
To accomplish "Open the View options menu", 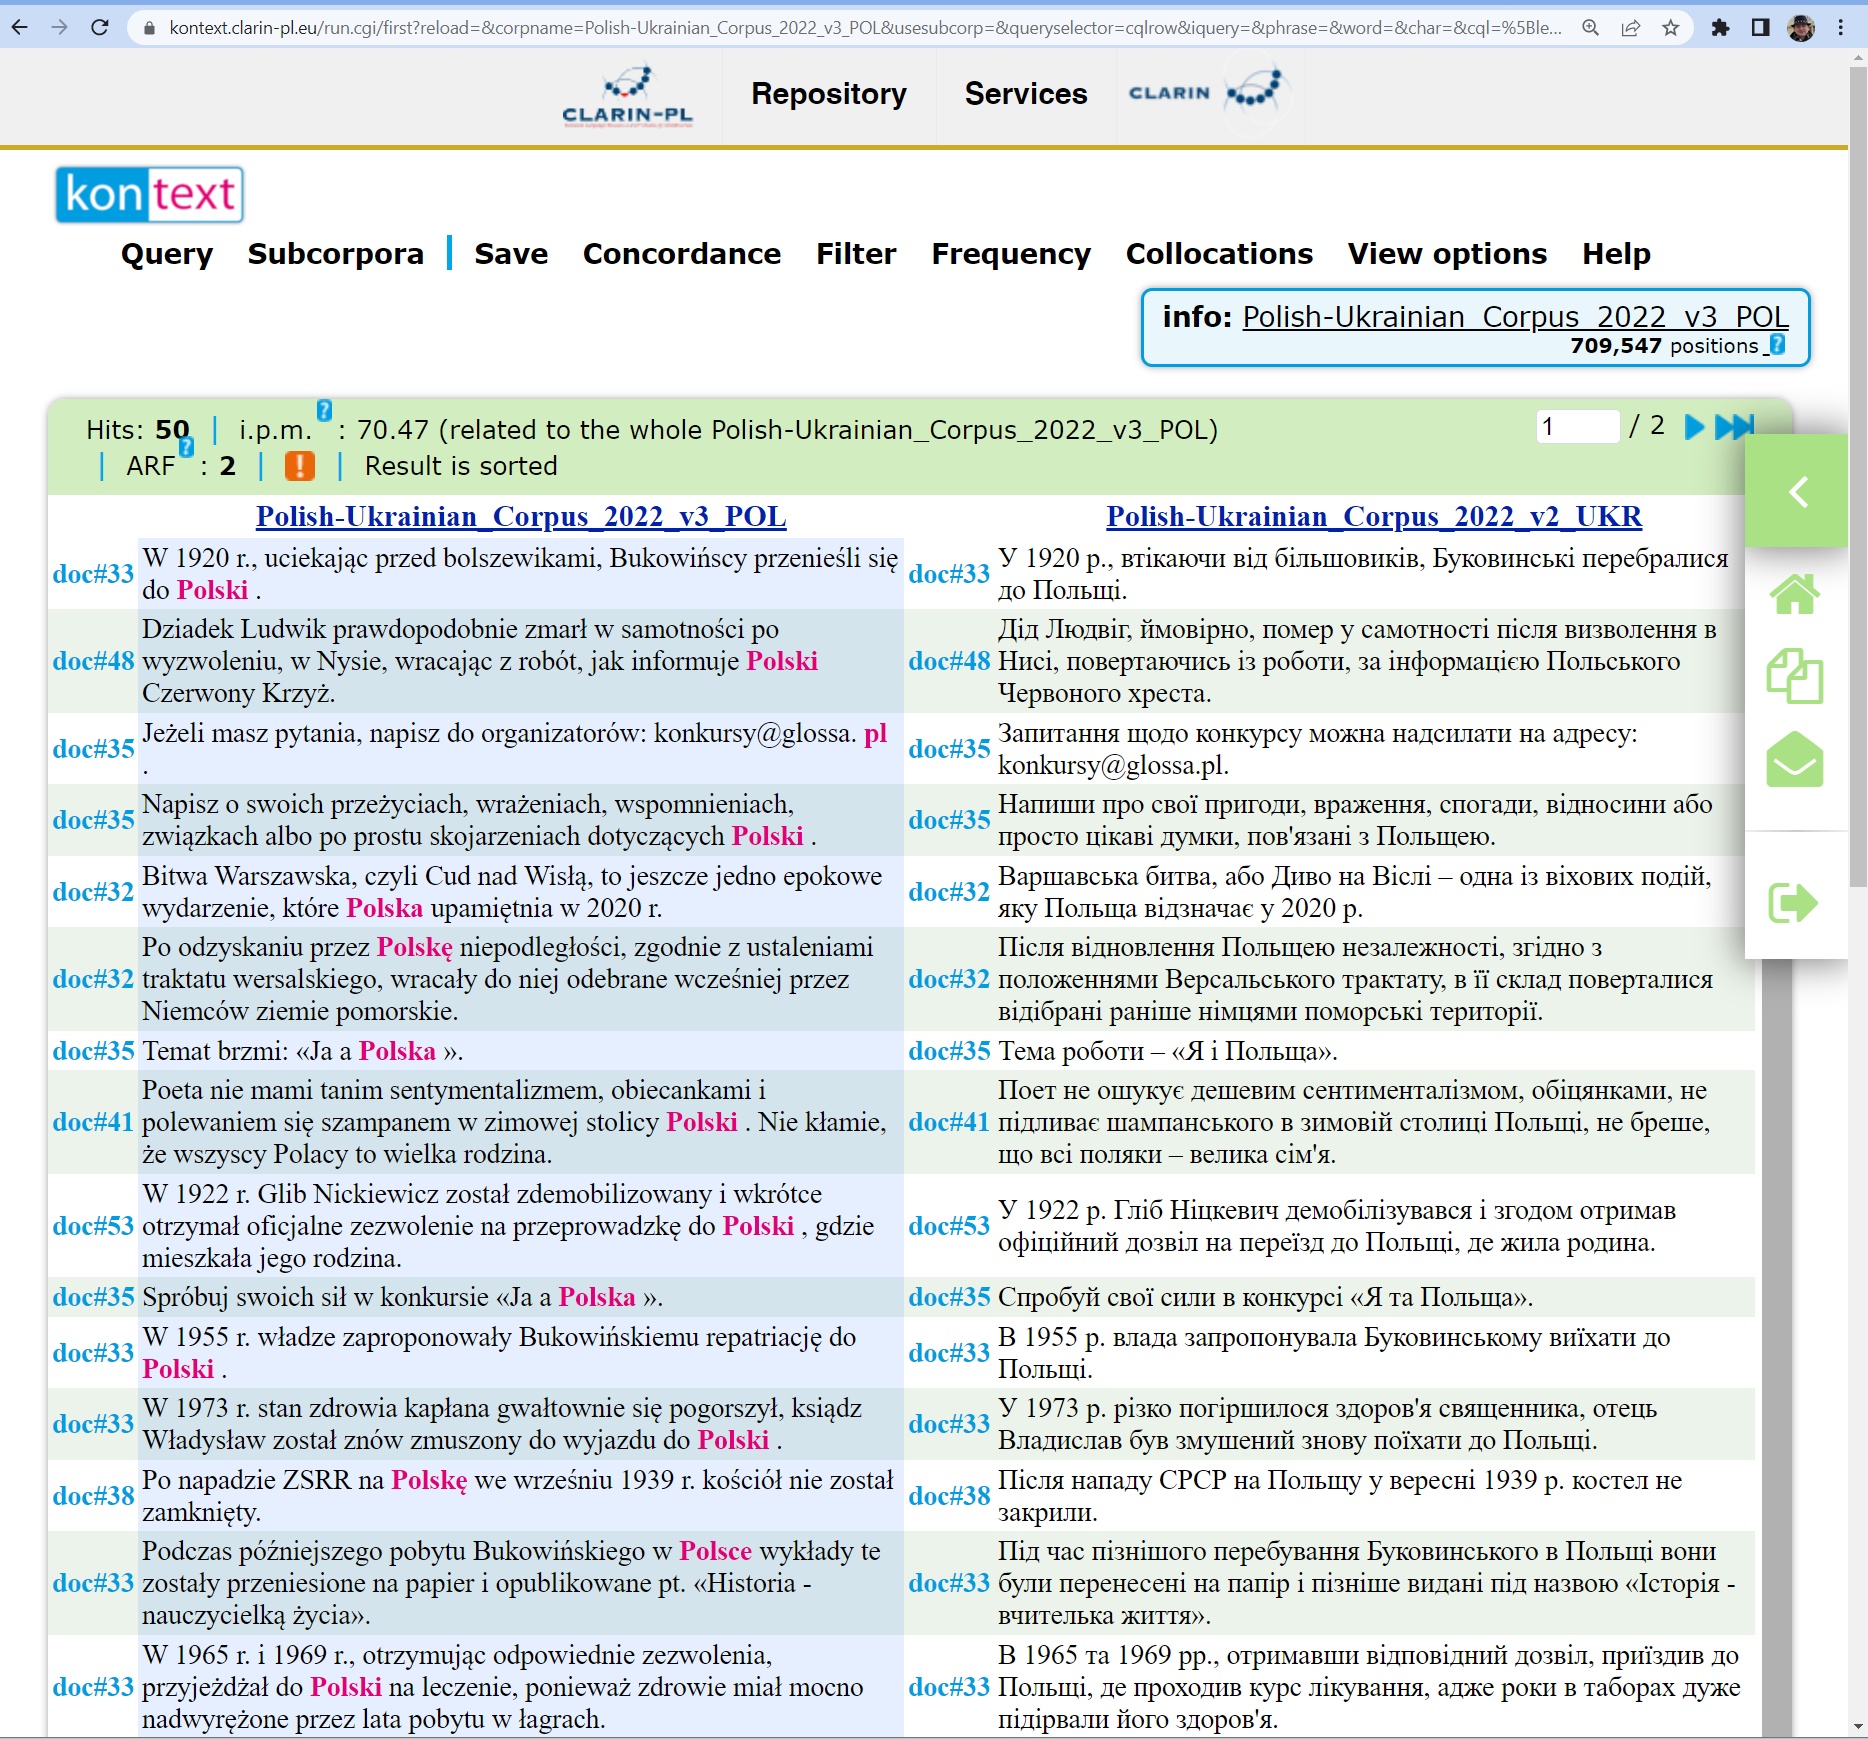I will [1447, 254].
